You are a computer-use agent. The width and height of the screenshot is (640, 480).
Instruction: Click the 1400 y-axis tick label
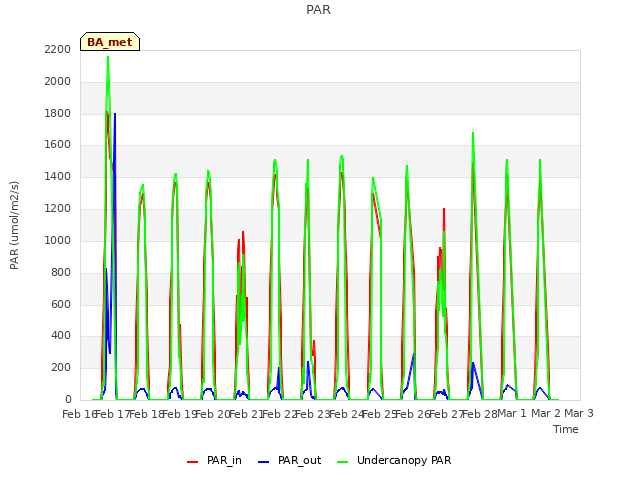pyautogui.click(x=58, y=176)
